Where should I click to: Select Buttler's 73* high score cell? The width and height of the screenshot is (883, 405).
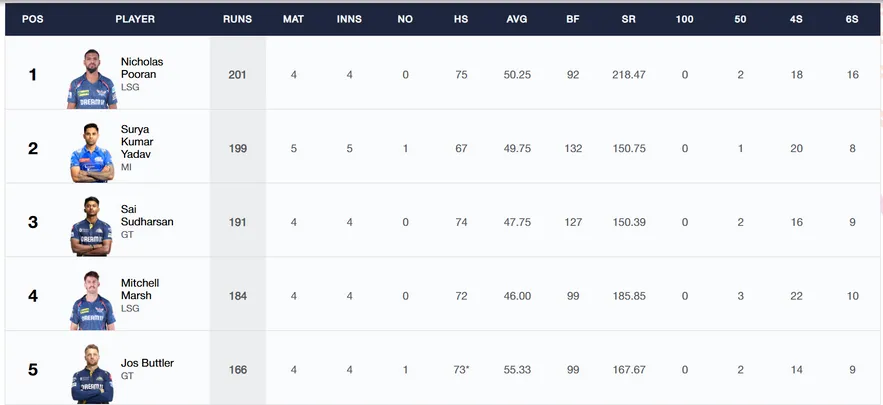point(461,370)
